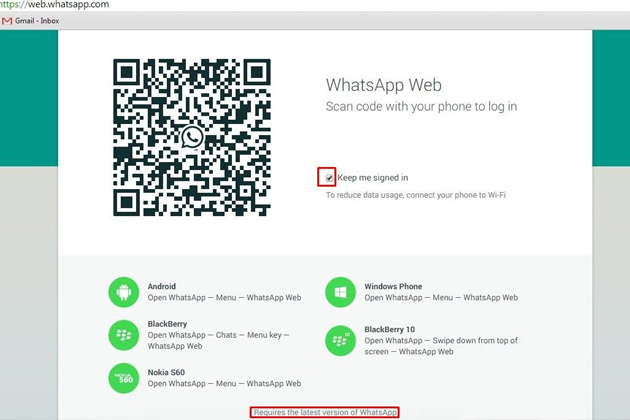Image resolution: width=630 pixels, height=420 pixels.
Task: Click the Nokia S60 icon
Action: click(124, 378)
